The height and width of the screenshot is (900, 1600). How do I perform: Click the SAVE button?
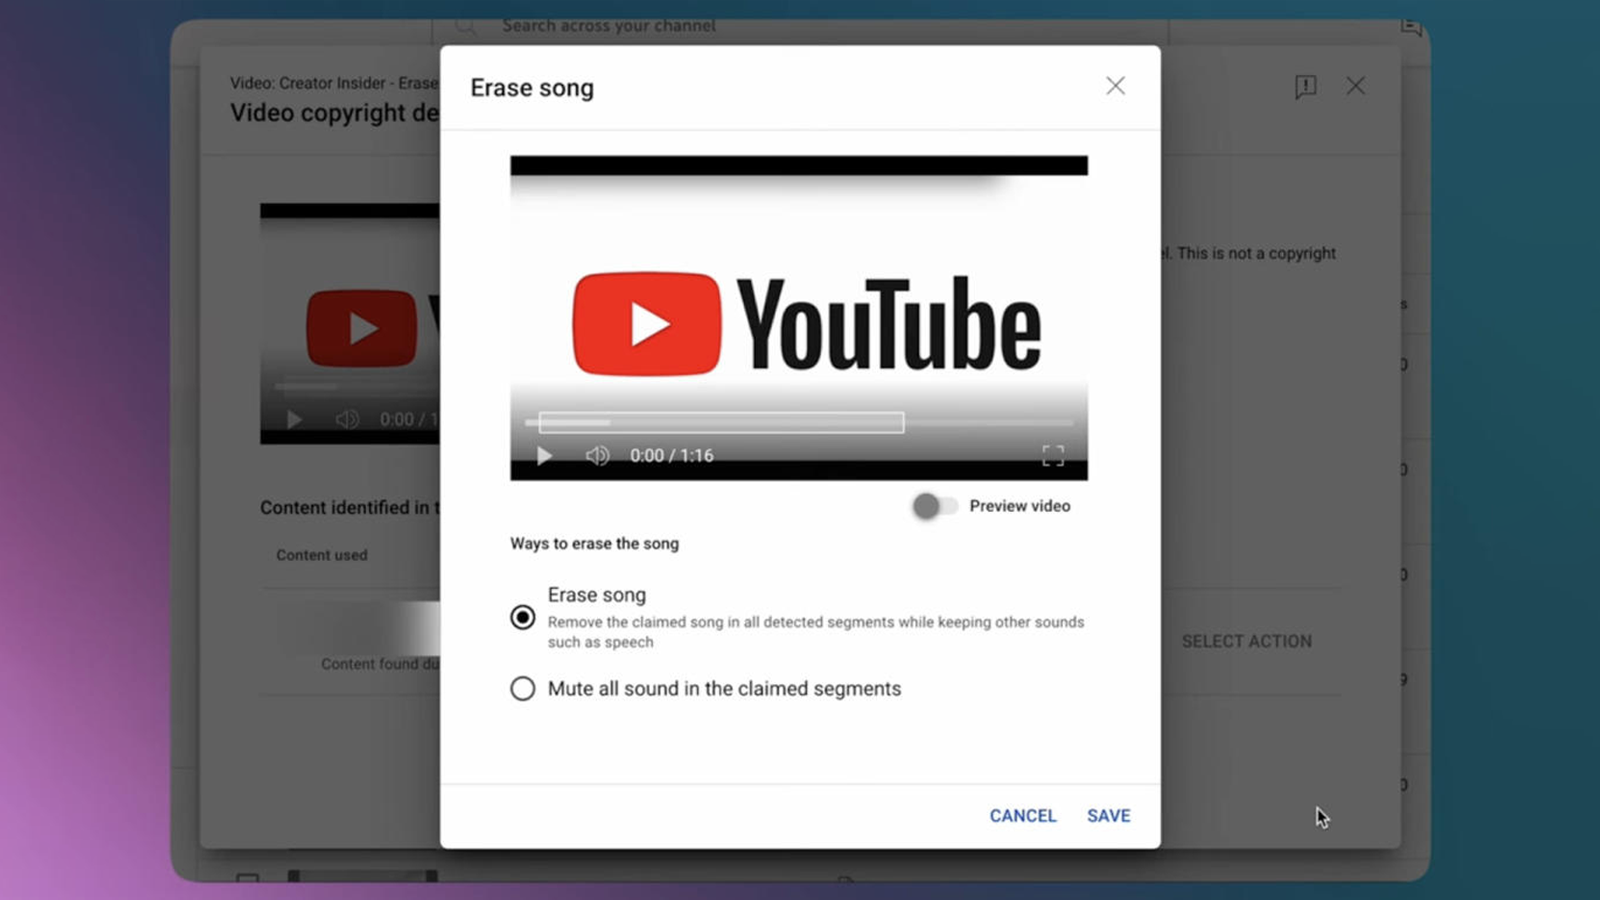click(1109, 816)
